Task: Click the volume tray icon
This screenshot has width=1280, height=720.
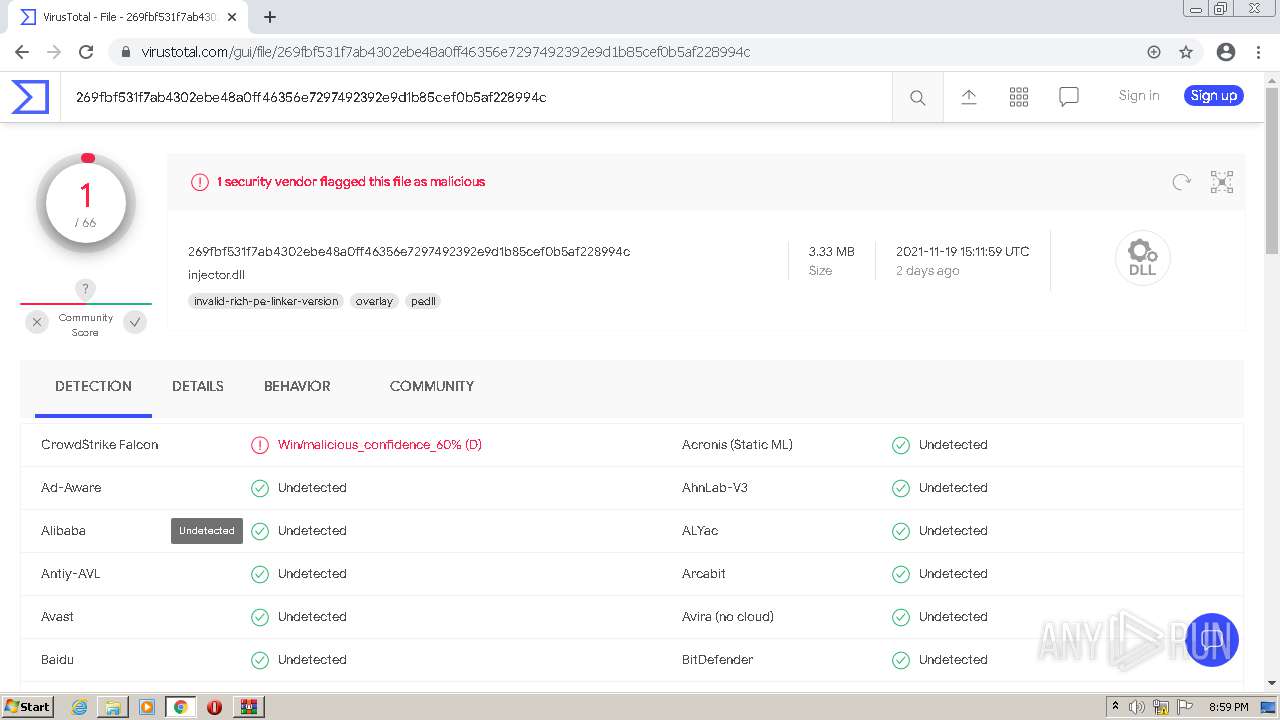Action: click(x=1137, y=707)
